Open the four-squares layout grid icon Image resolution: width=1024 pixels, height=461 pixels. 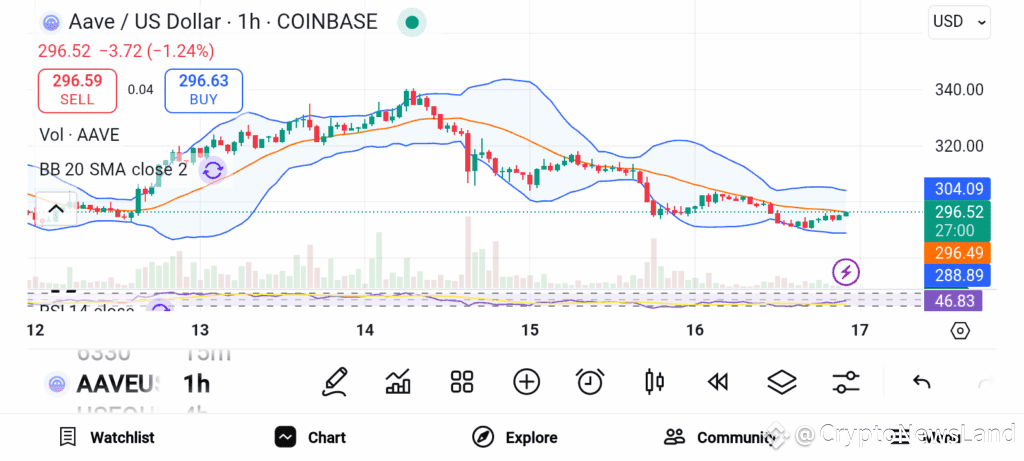click(462, 382)
